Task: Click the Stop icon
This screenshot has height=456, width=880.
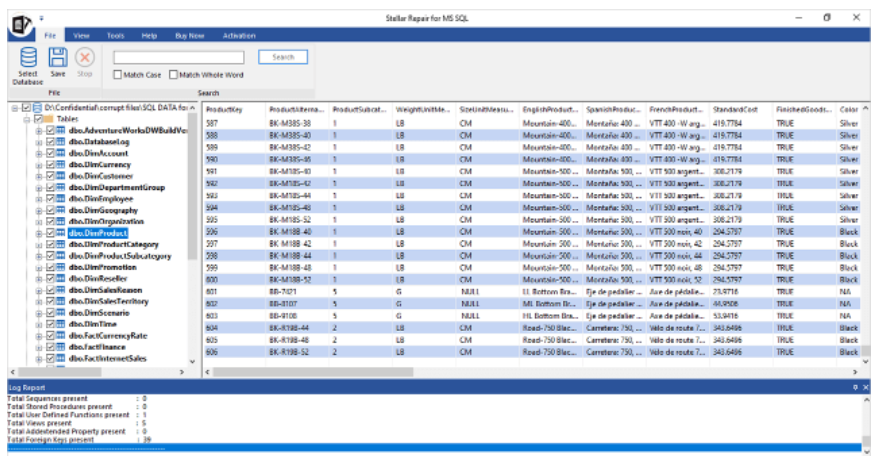Action: [x=85, y=57]
